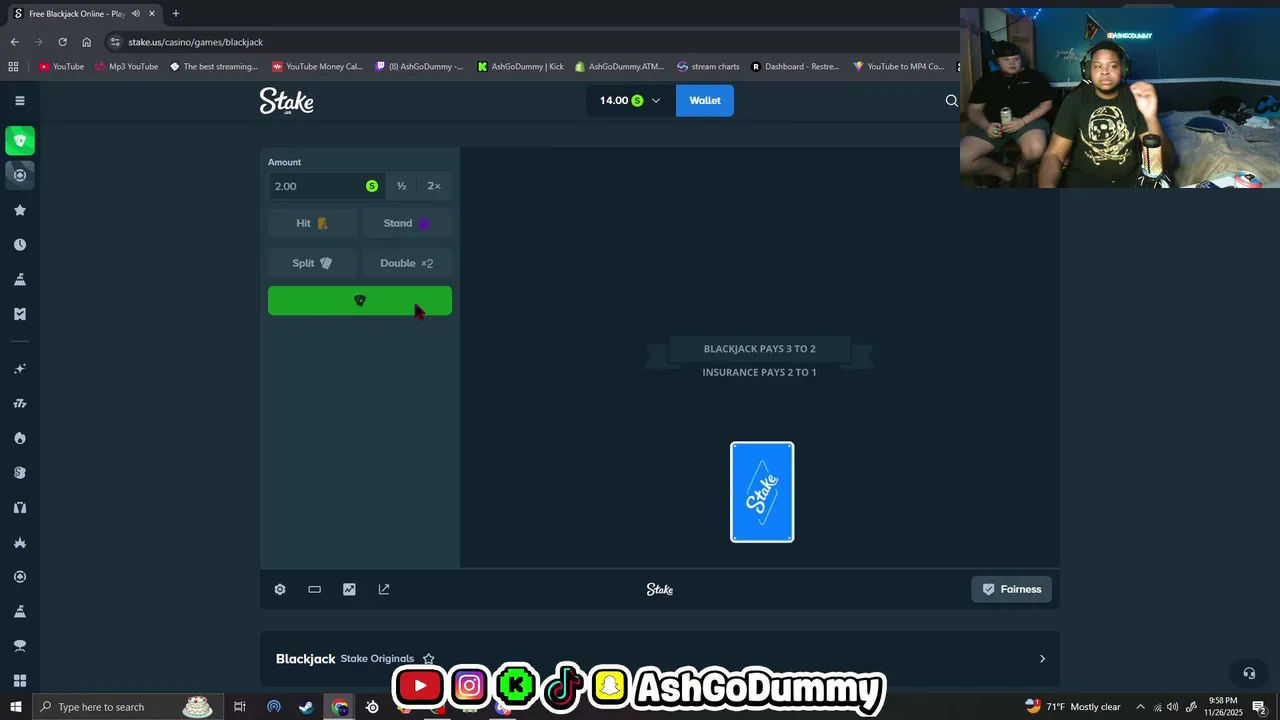
Task: Focus the bet Amount field
Action: pyautogui.click(x=326, y=186)
